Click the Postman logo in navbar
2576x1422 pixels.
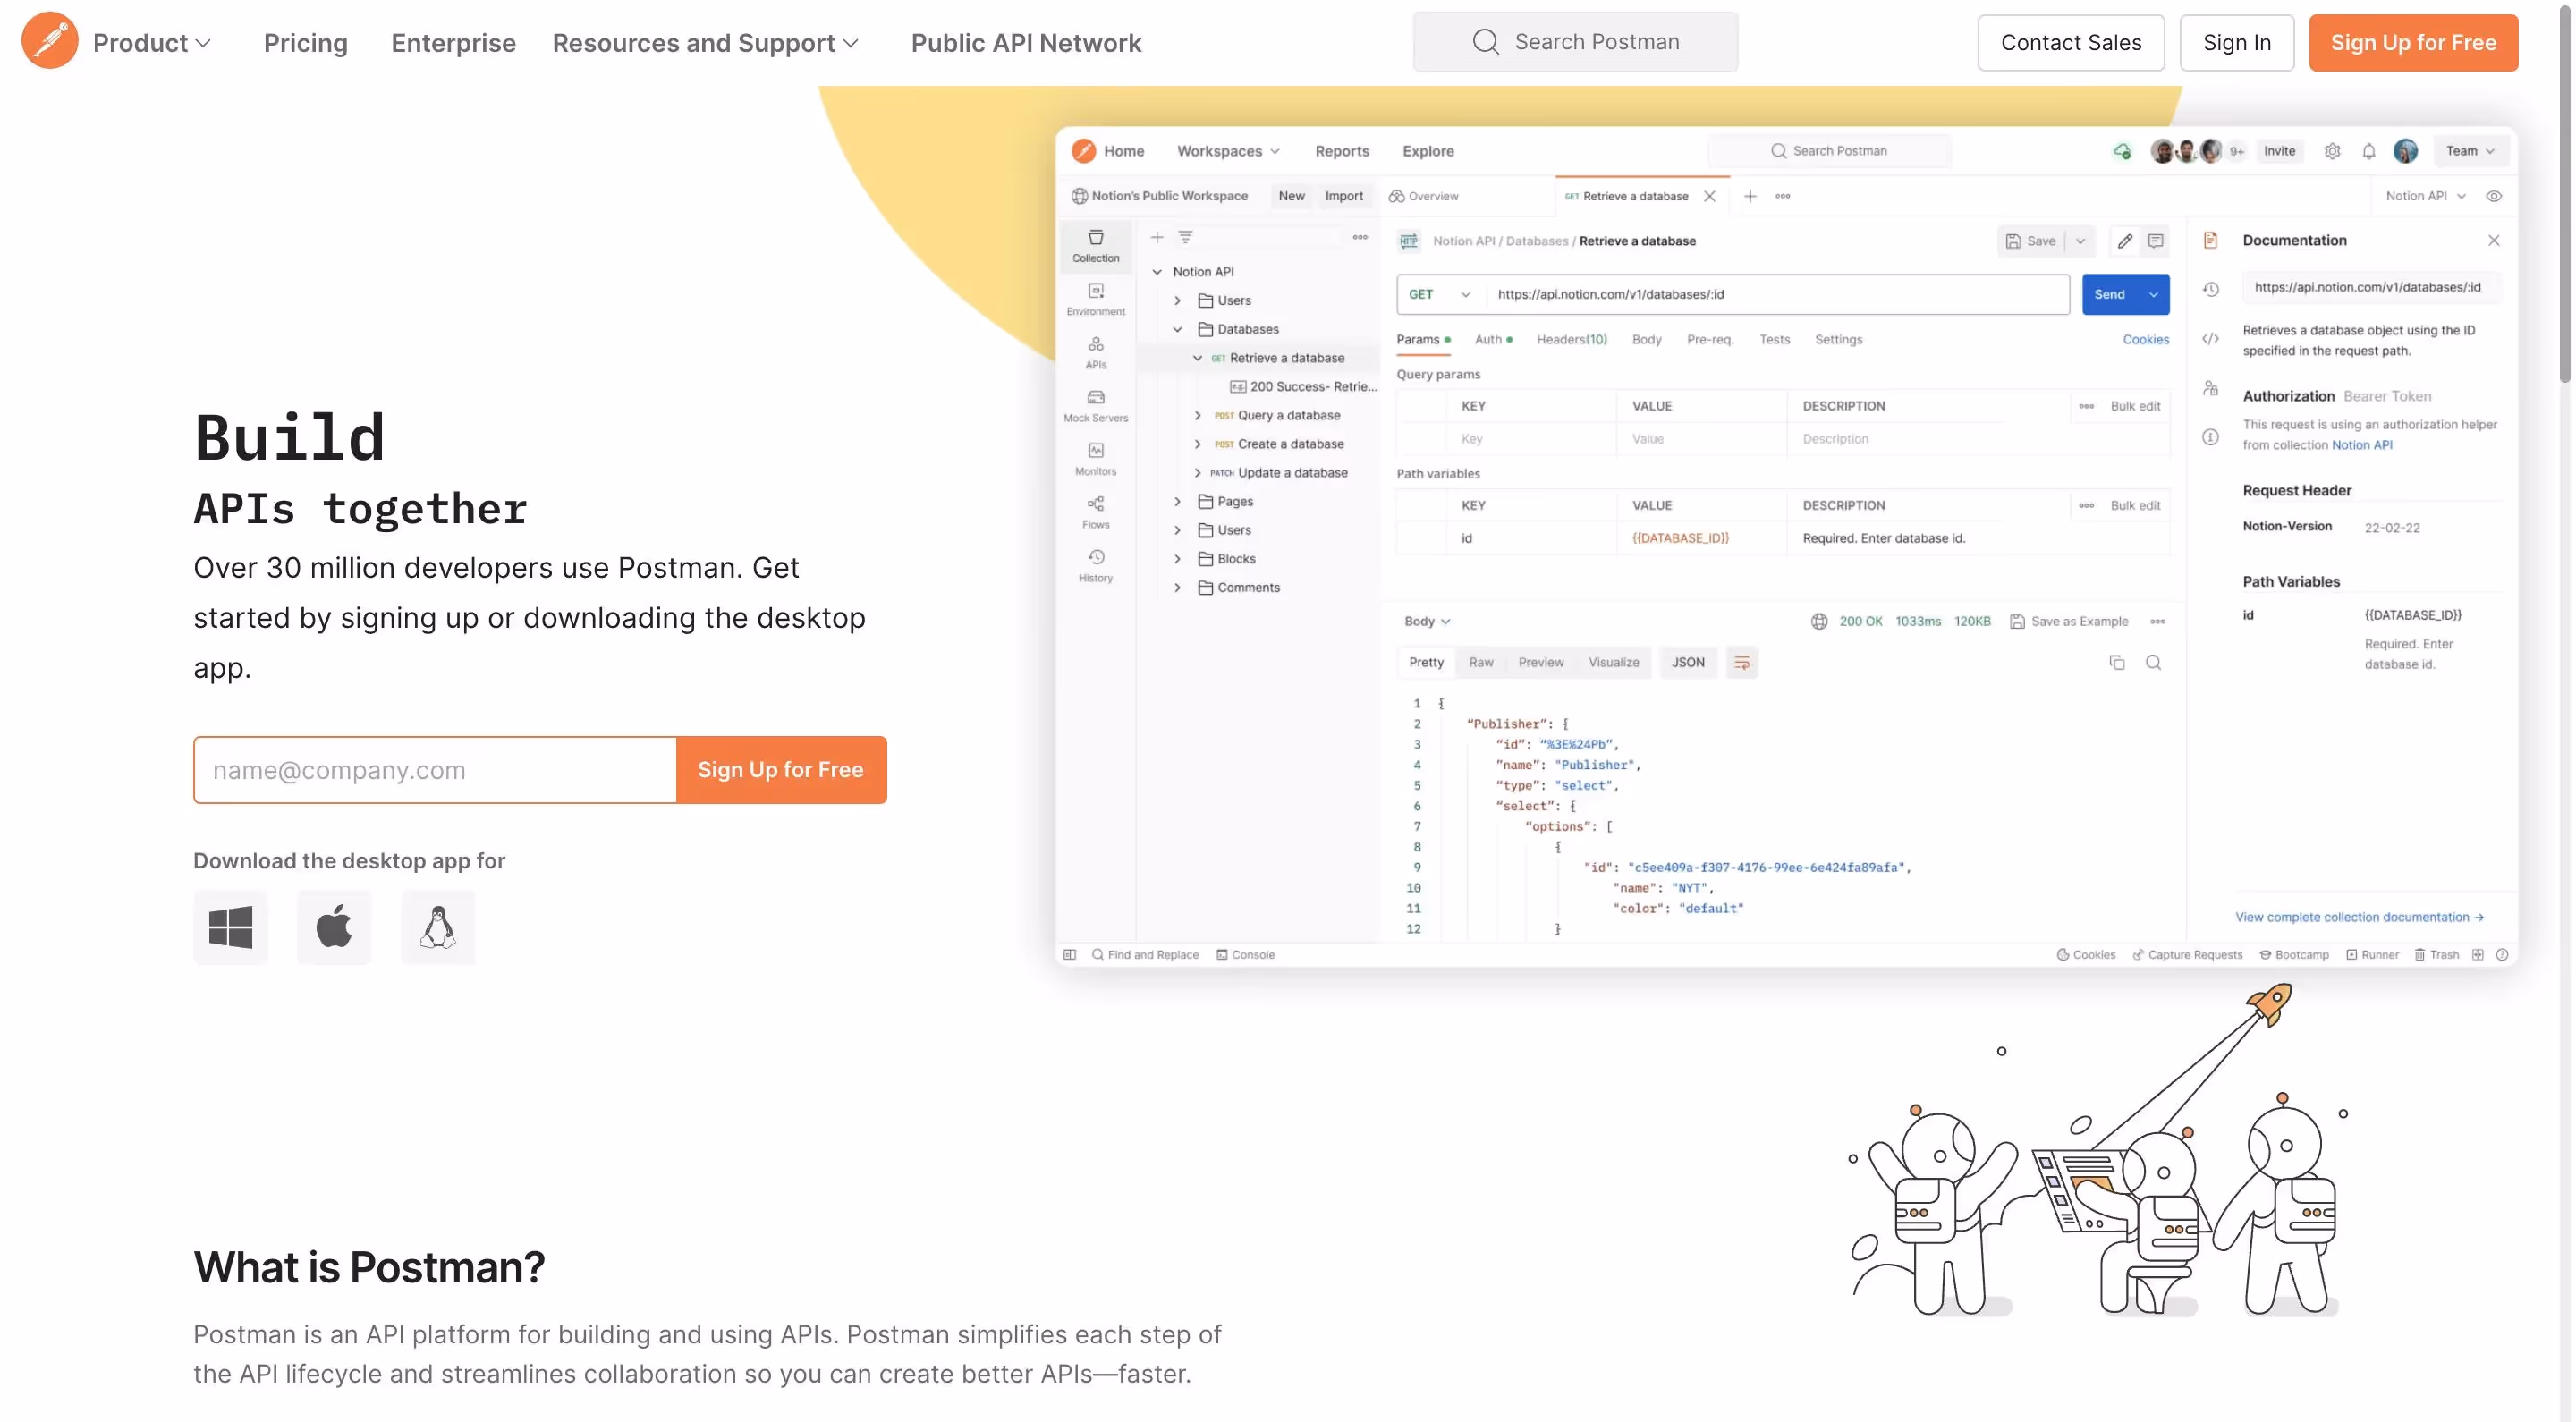click(x=49, y=41)
